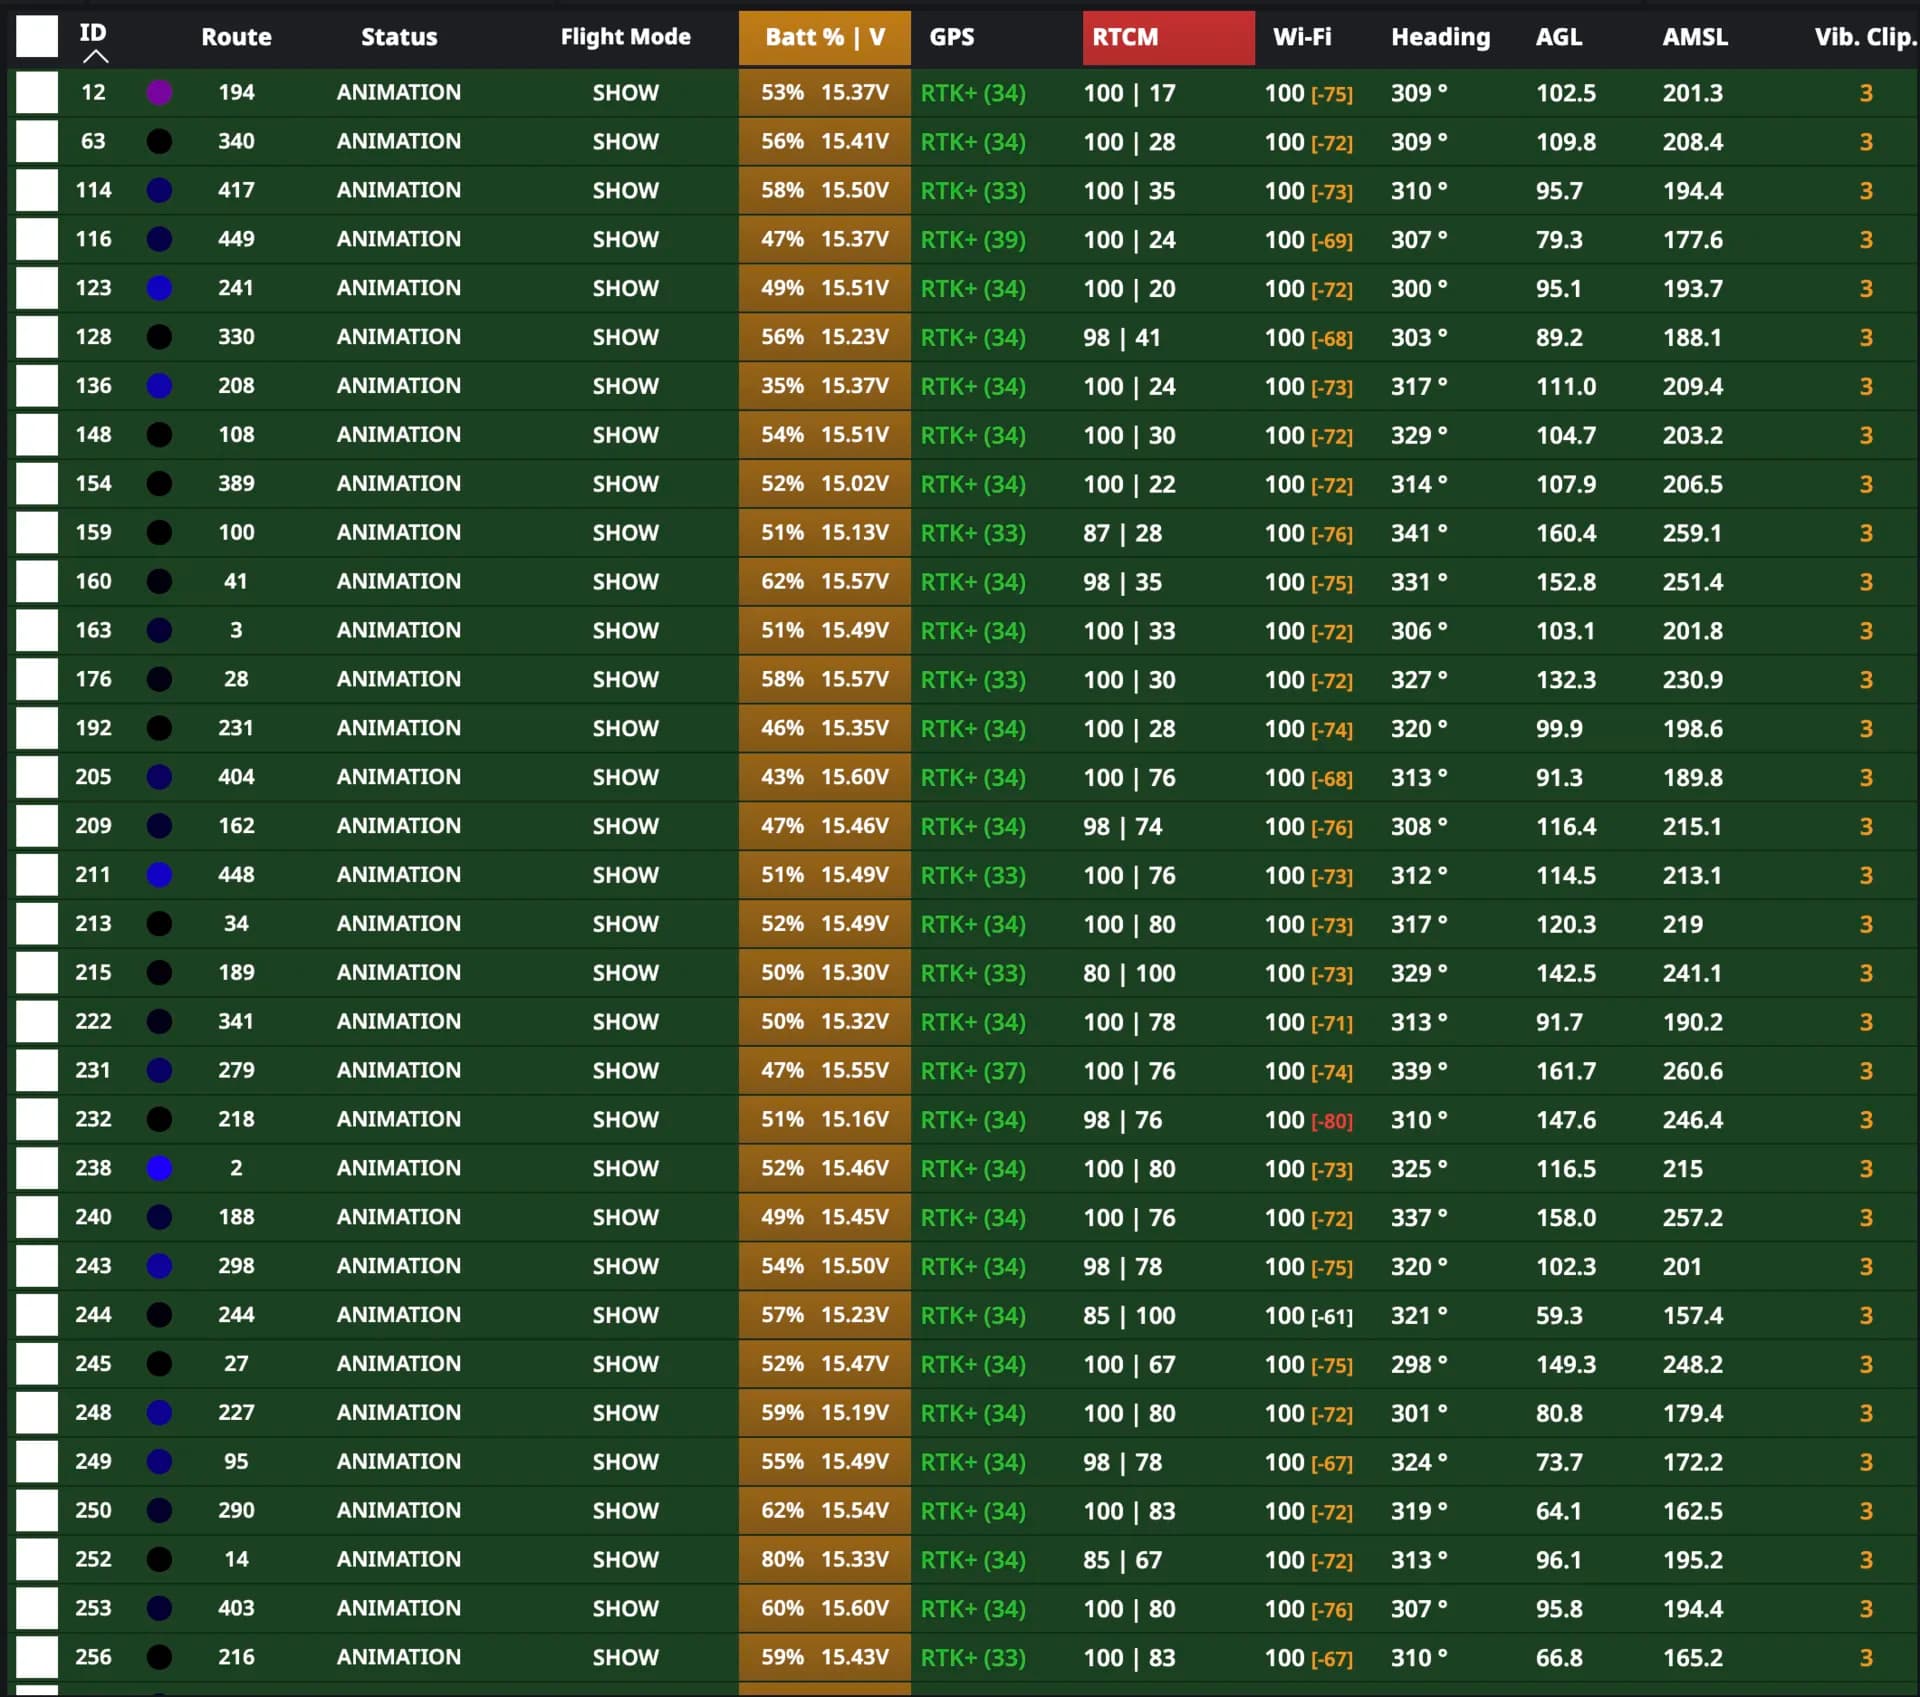Click RTCM value 85 | 100
Viewport: 1920px width, 1697px height.
coord(1129,1315)
